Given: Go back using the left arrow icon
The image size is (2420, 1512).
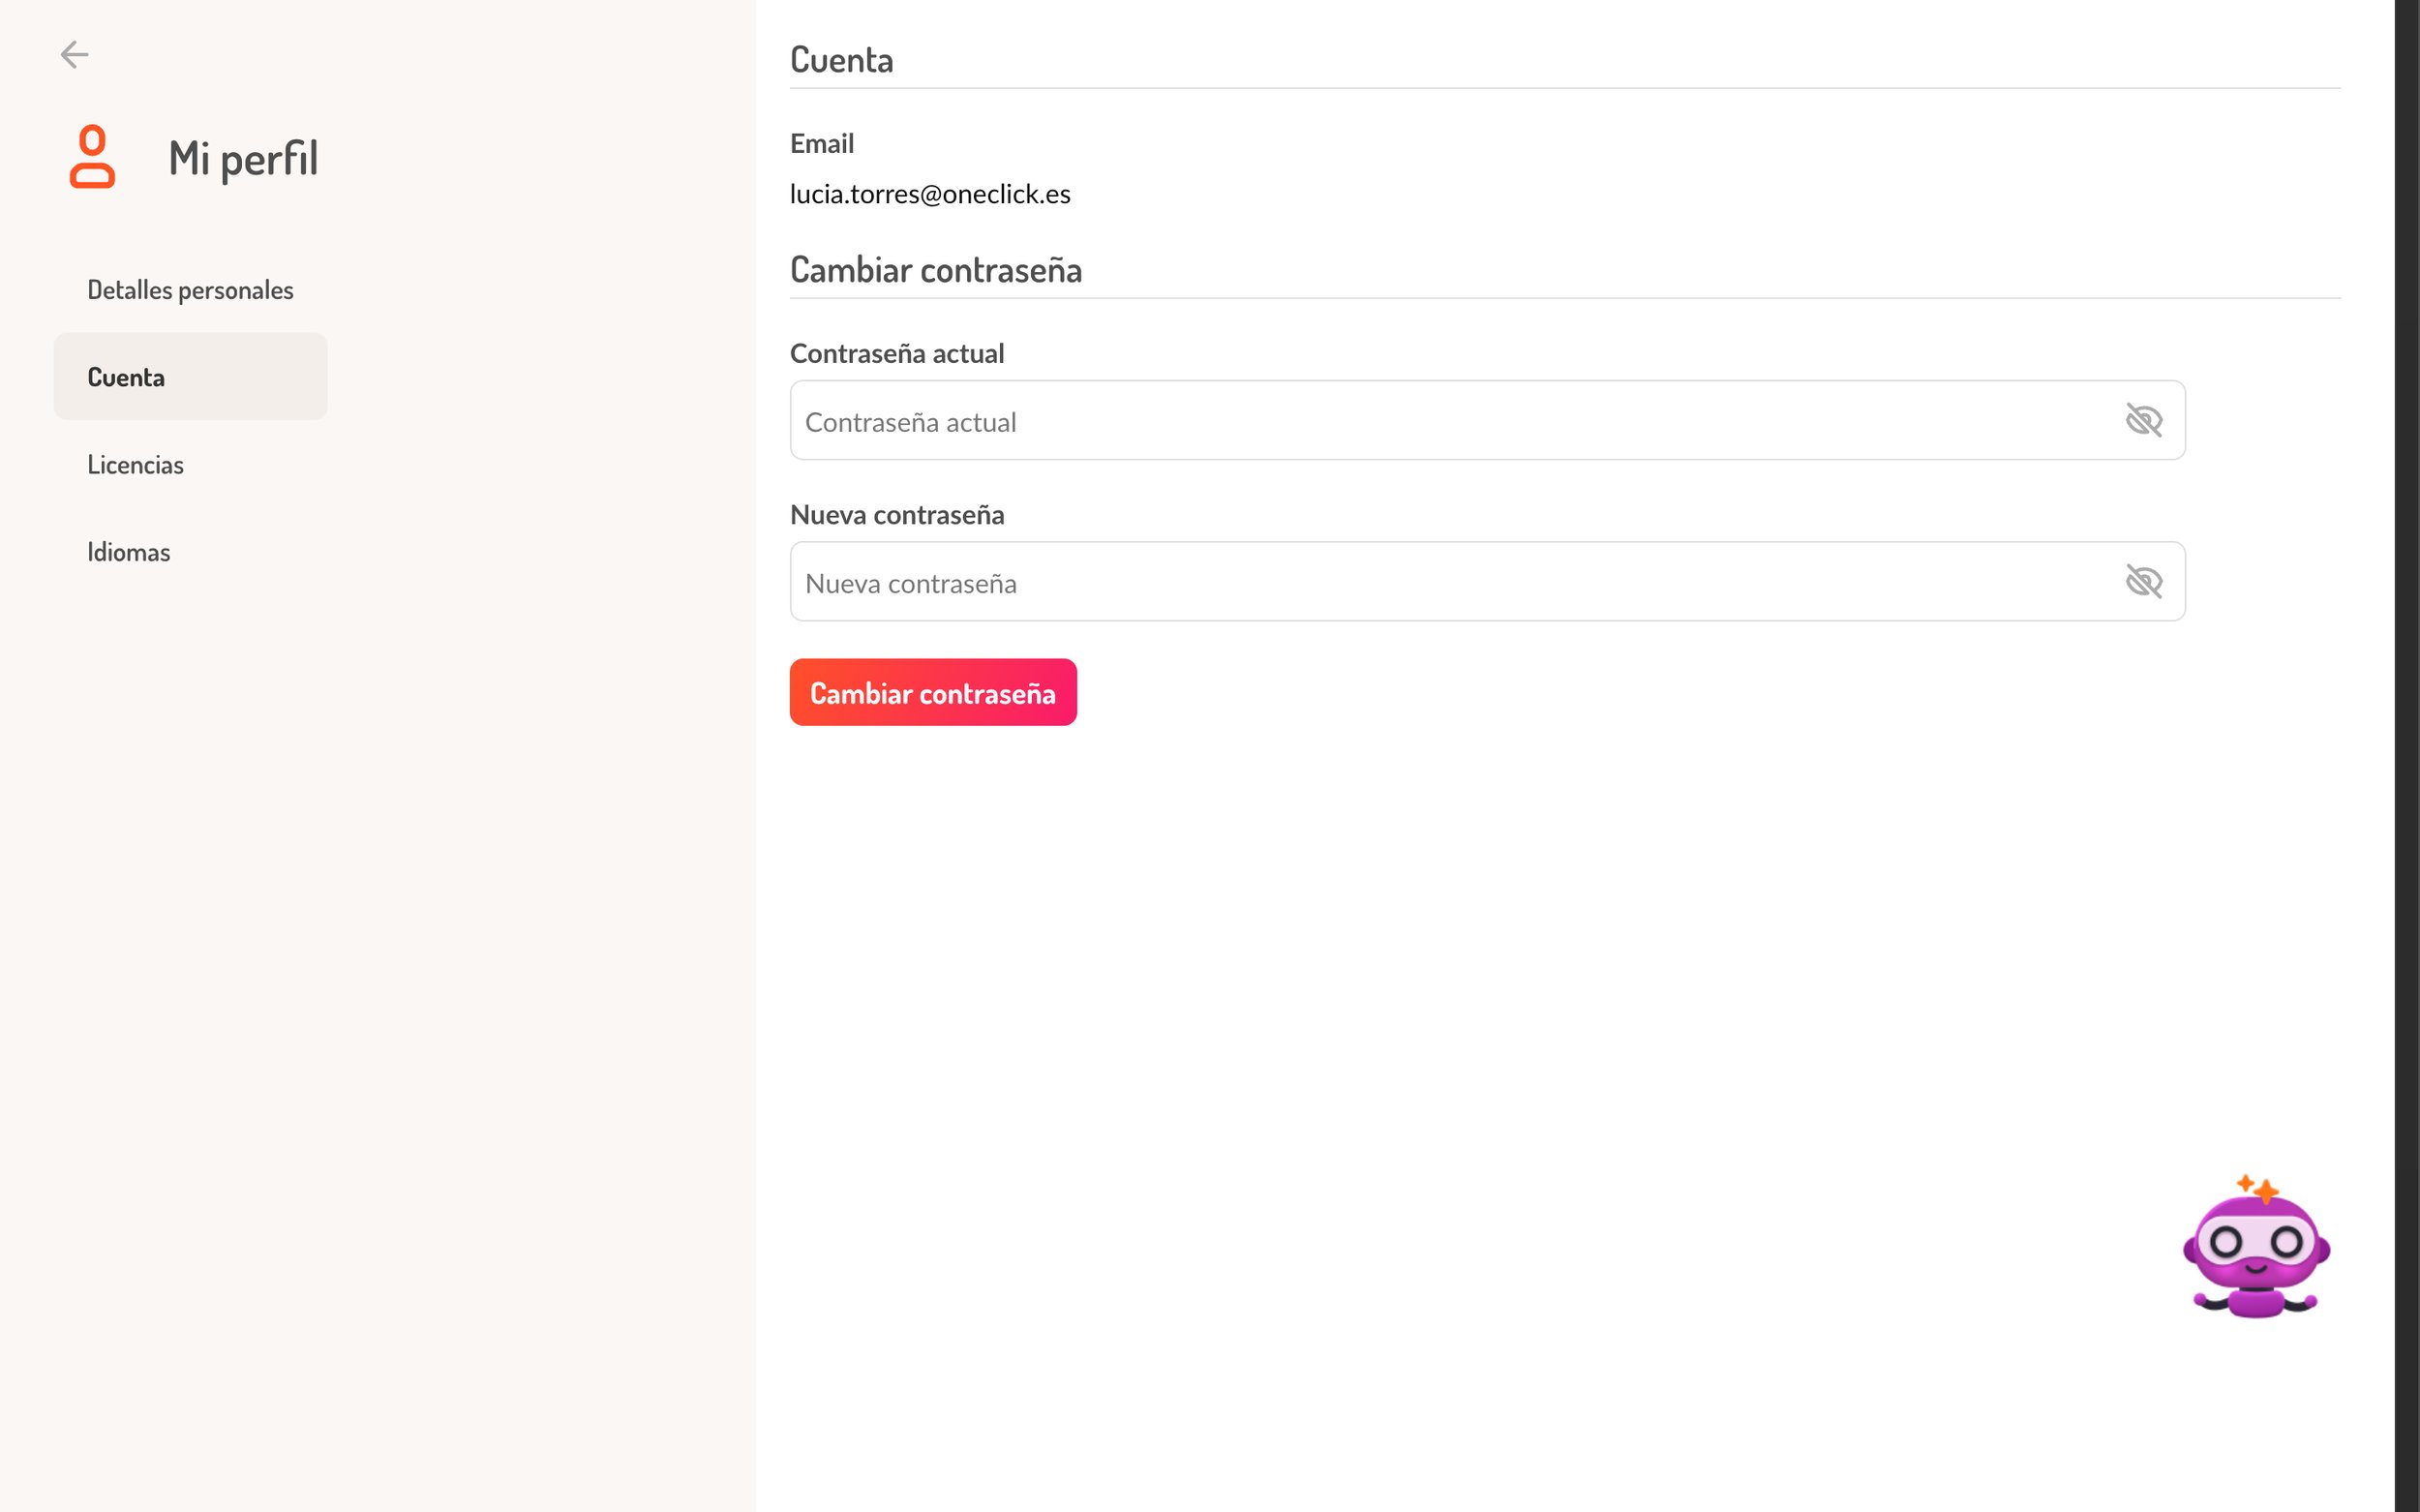Looking at the screenshot, I should coord(75,54).
